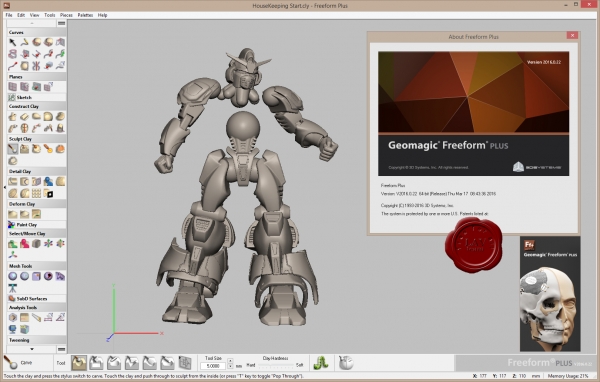Screen dimensions: 600x382
Task: Click the palette options button at top
Action: [x=61, y=23]
